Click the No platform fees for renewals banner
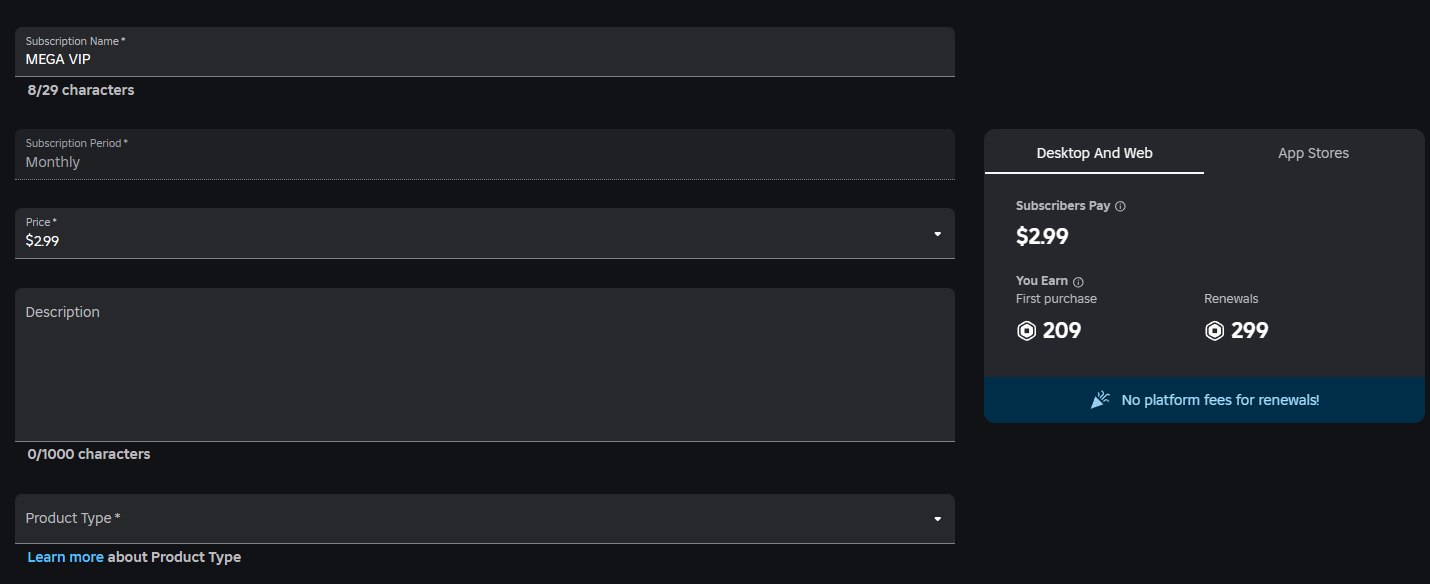 (x=1204, y=399)
